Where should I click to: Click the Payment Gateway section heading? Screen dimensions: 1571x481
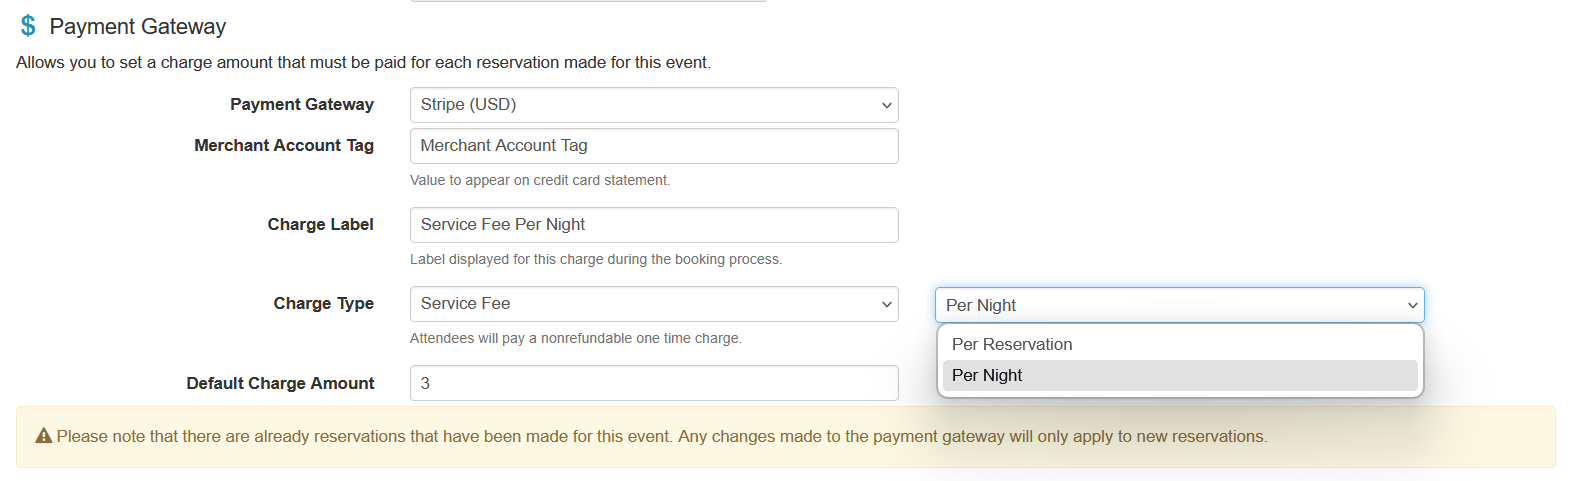click(x=138, y=27)
